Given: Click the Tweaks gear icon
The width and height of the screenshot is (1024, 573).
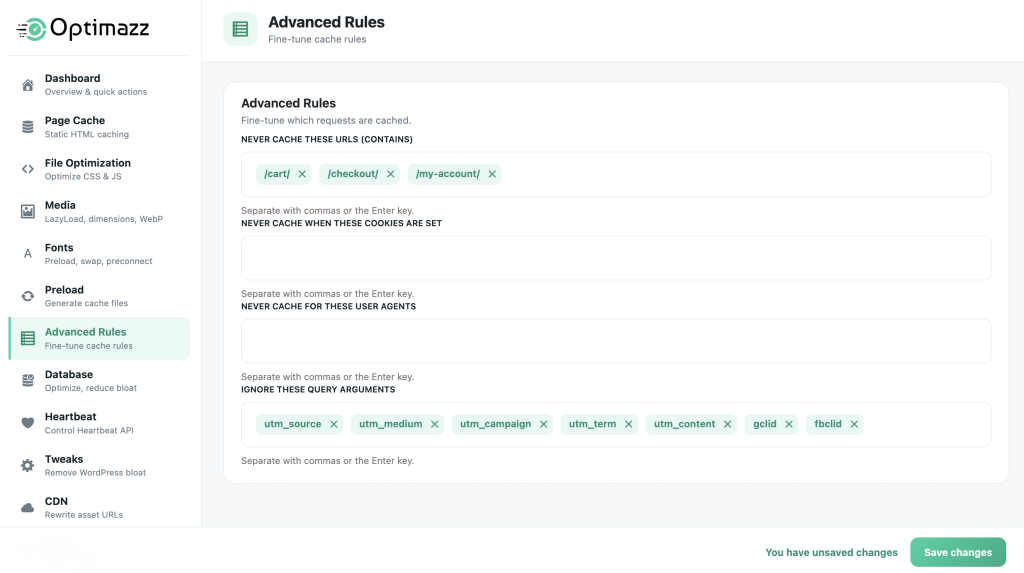Looking at the screenshot, I should pos(27,465).
